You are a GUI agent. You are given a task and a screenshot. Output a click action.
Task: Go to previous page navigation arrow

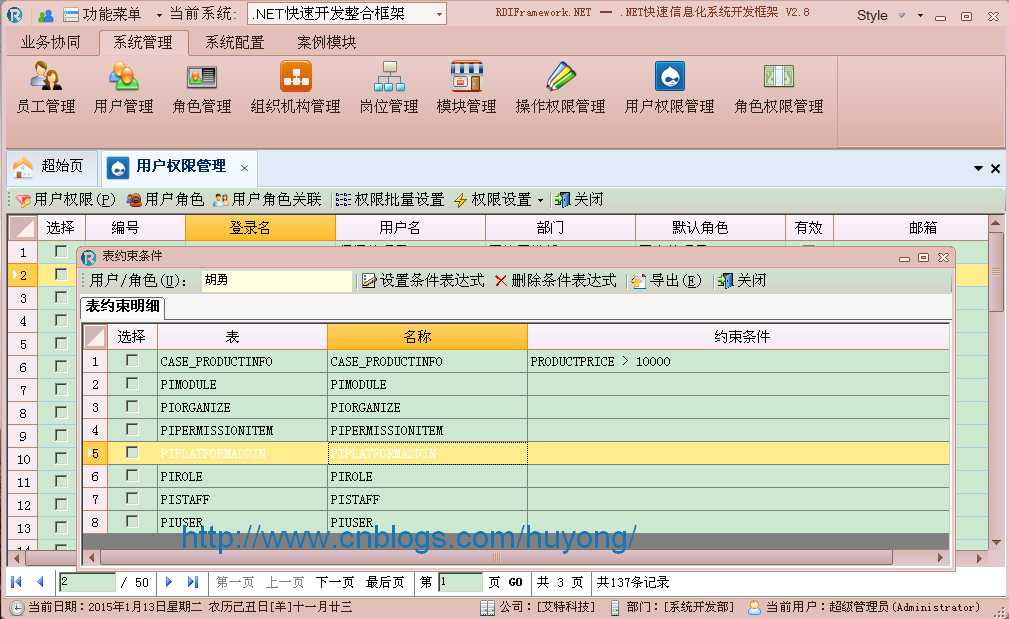40,582
